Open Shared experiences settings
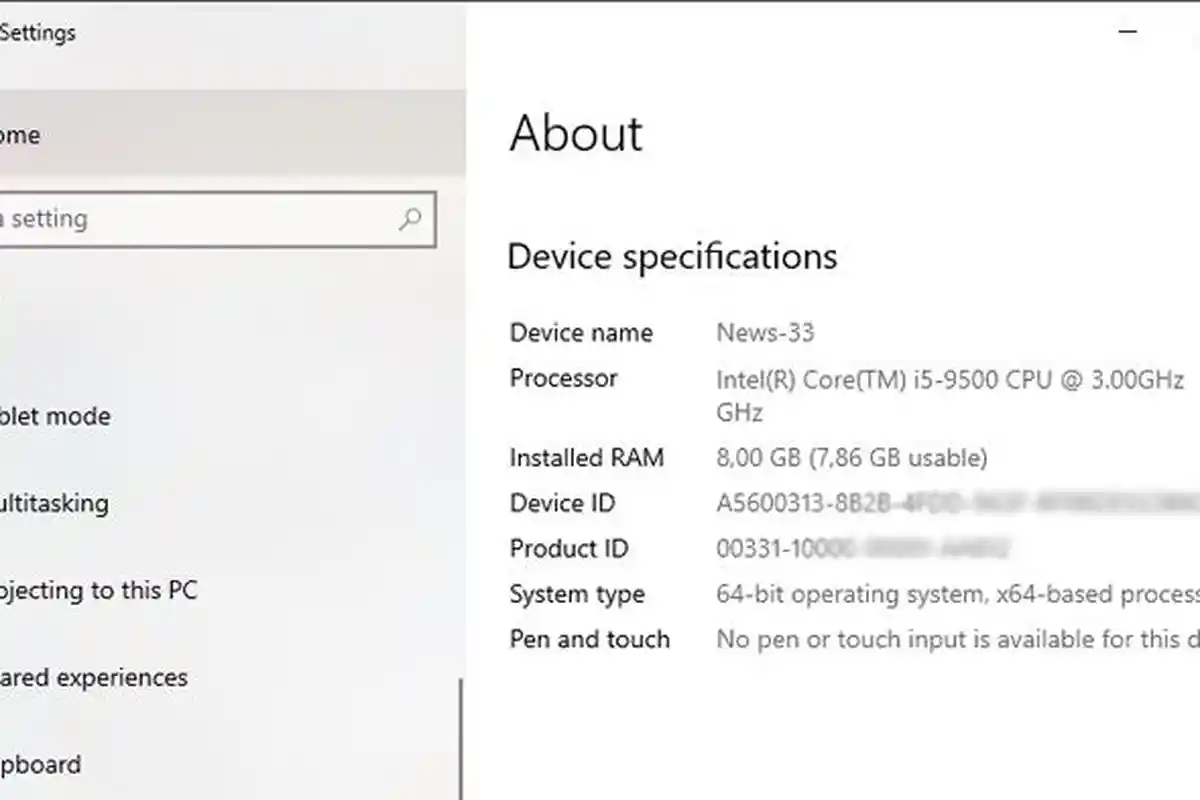The width and height of the screenshot is (1200, 800). point(93,677)
